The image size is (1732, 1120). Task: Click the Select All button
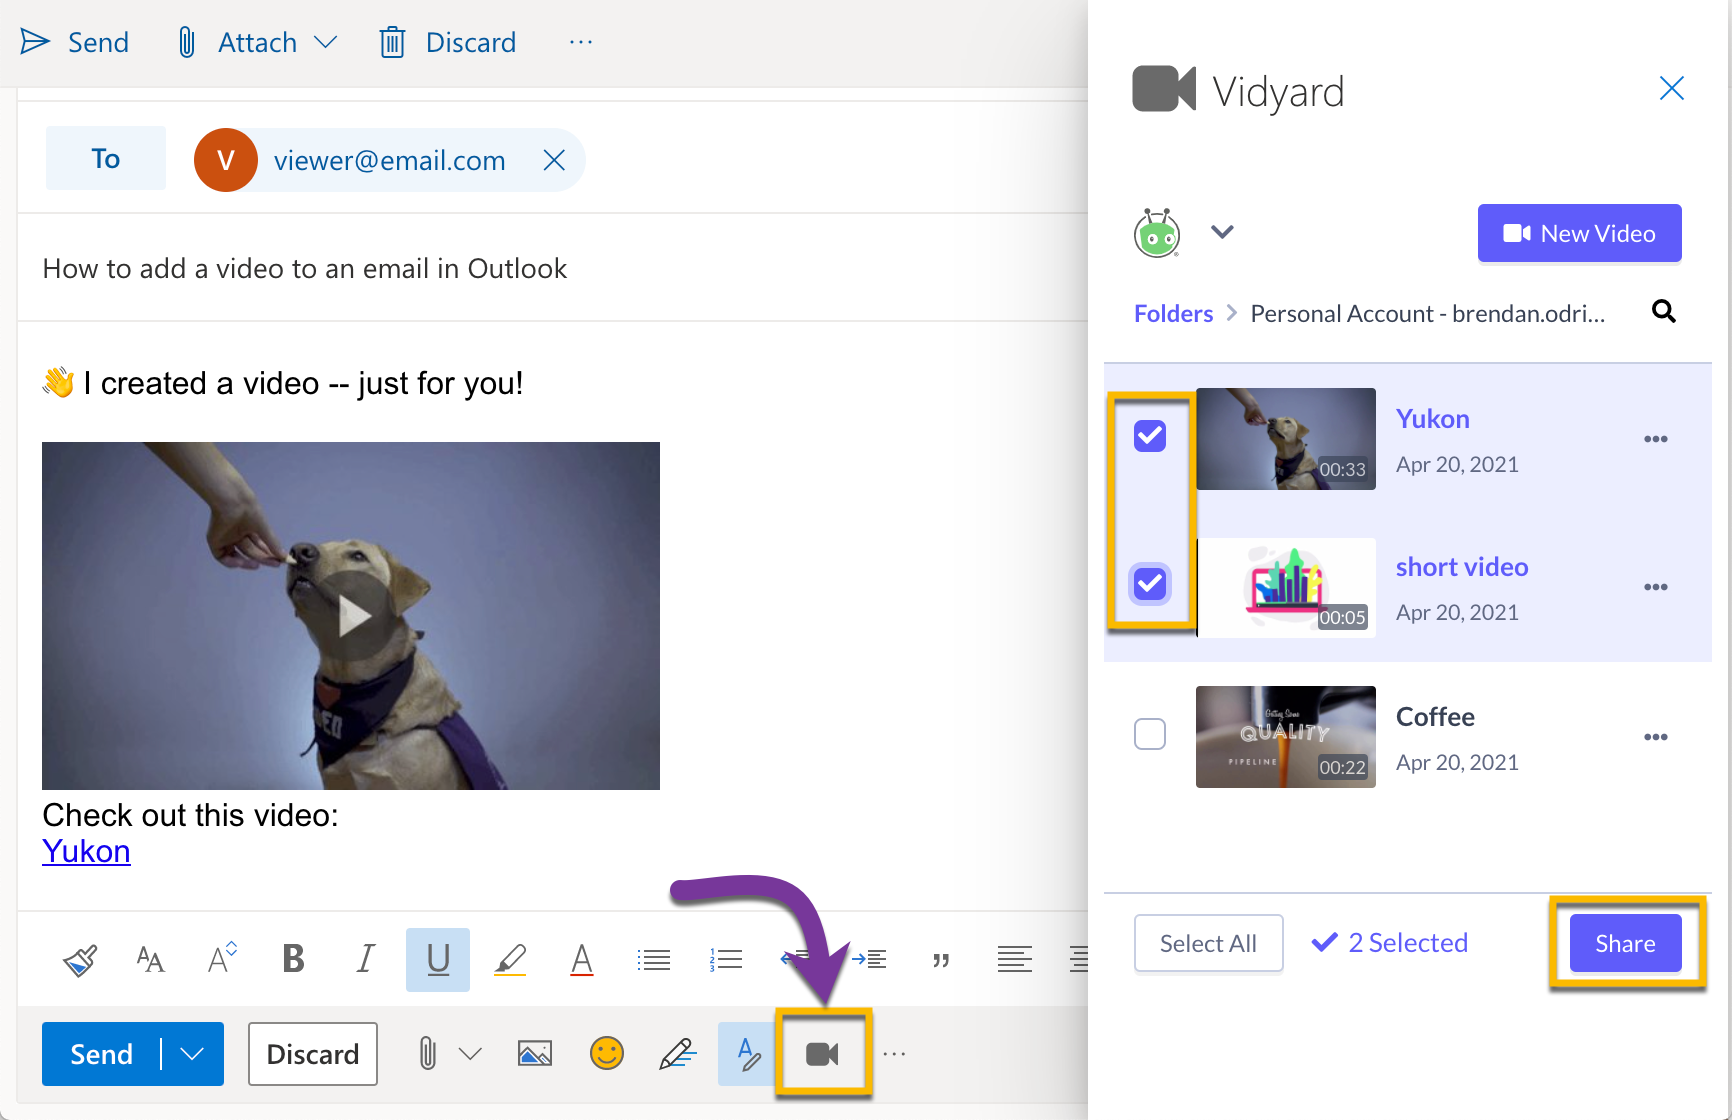1208,943
